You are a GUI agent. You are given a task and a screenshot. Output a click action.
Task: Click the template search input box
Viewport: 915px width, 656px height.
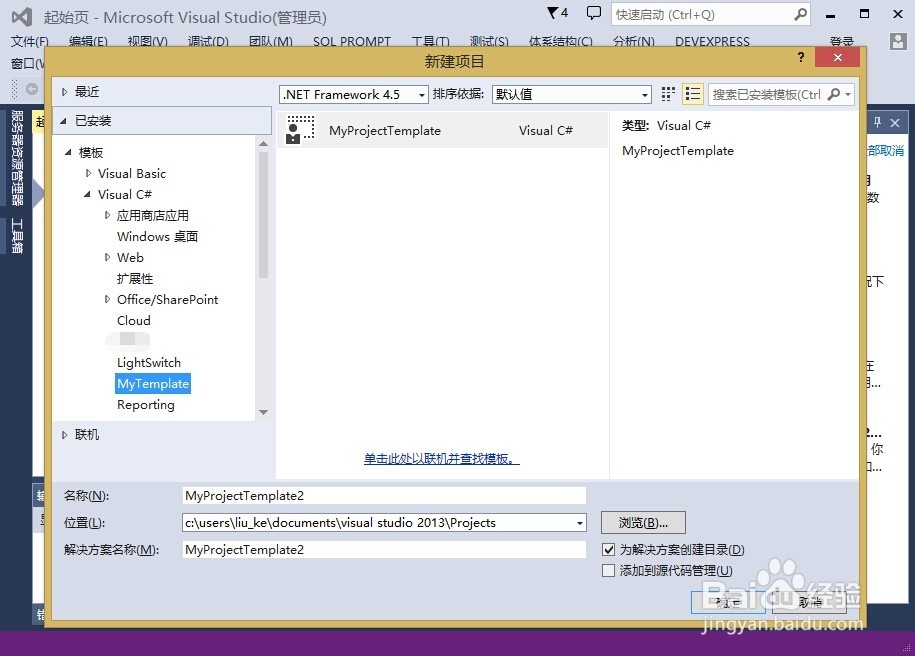pyautogui.click(x=767, y=94)
